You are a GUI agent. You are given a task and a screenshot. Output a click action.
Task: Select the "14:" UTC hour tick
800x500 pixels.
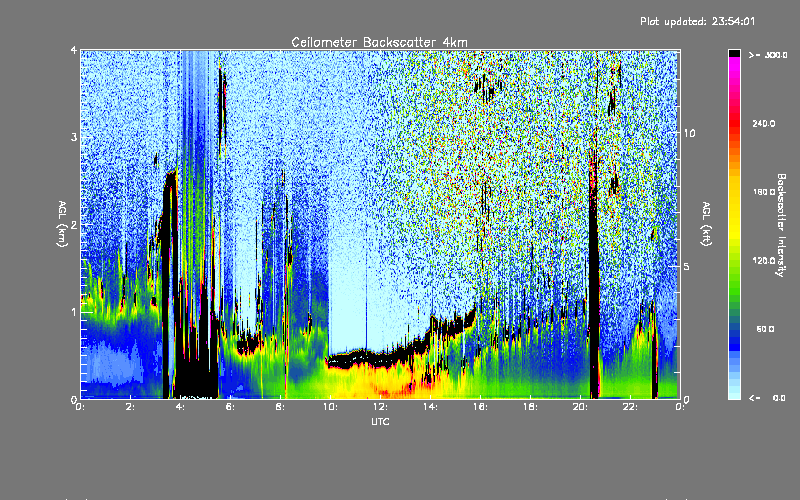(430, 407)
